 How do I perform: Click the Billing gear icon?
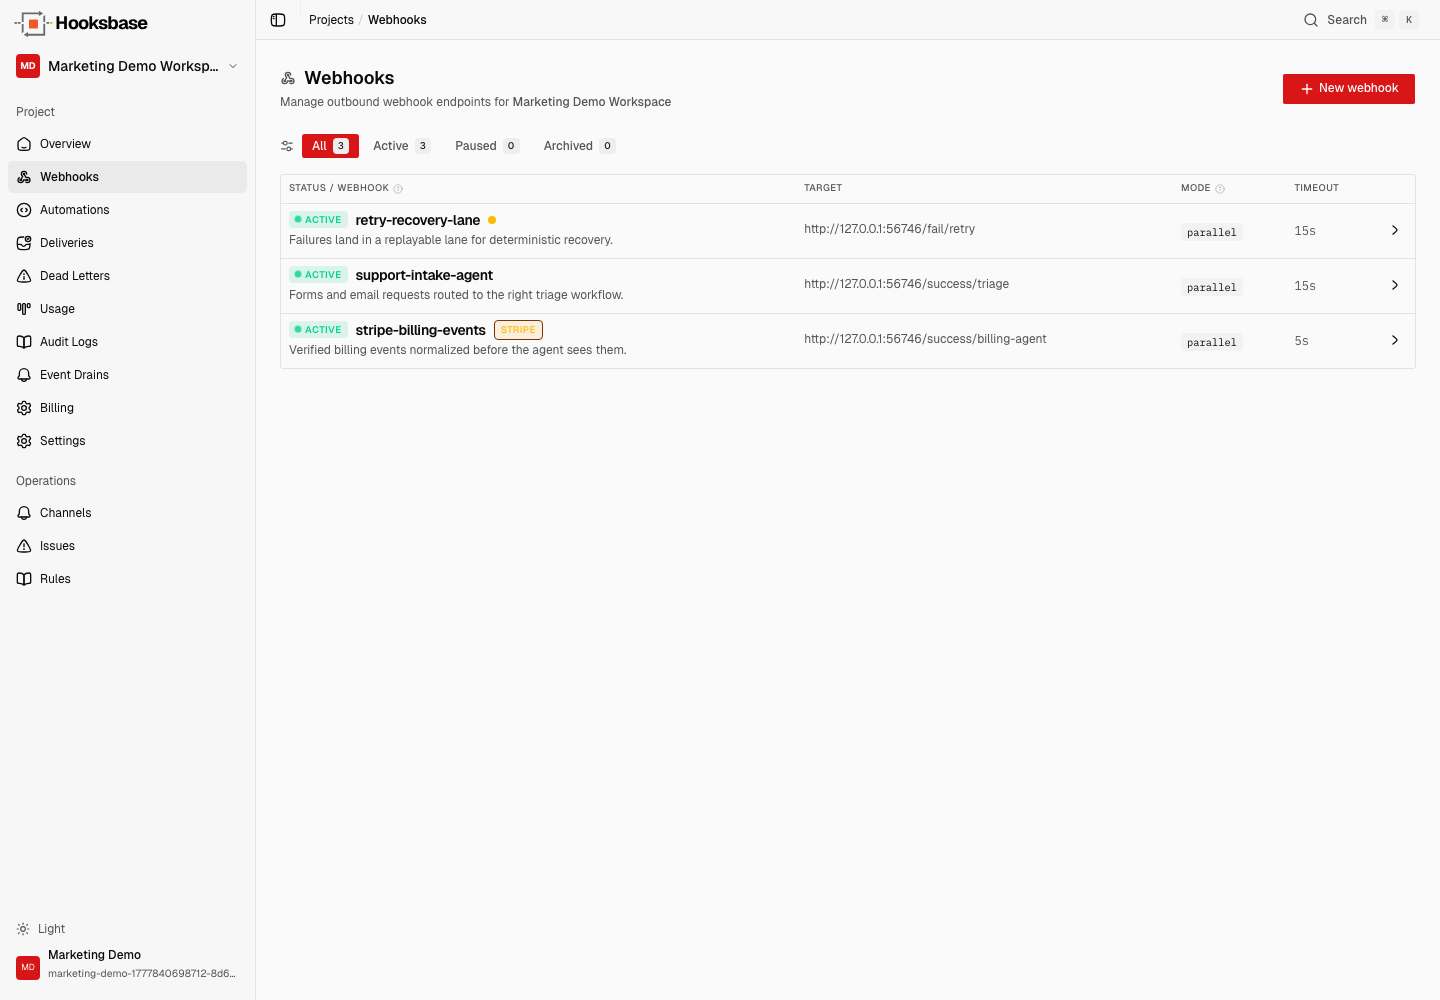(24, 408)
